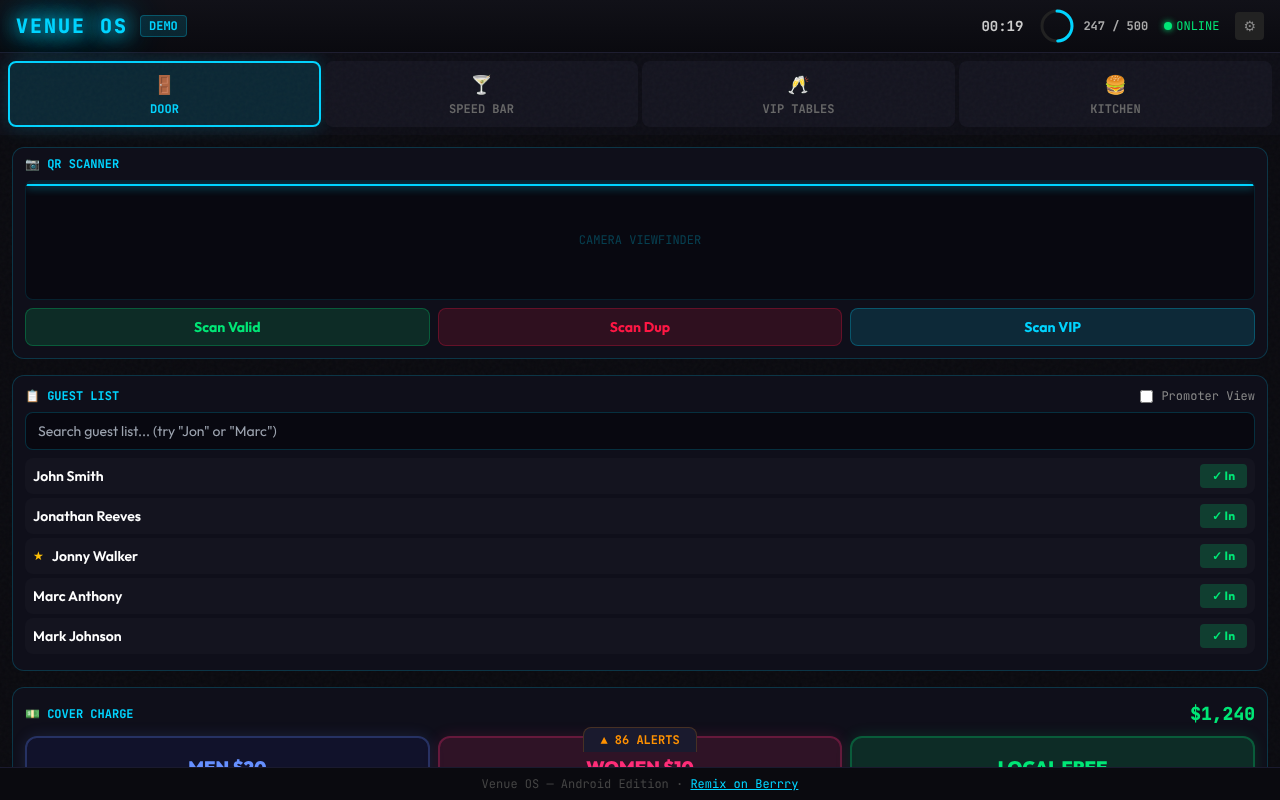Toggle Marc Anthony's In status
Viewport: 1280px width, 800px height.
tap(1223, 596)
